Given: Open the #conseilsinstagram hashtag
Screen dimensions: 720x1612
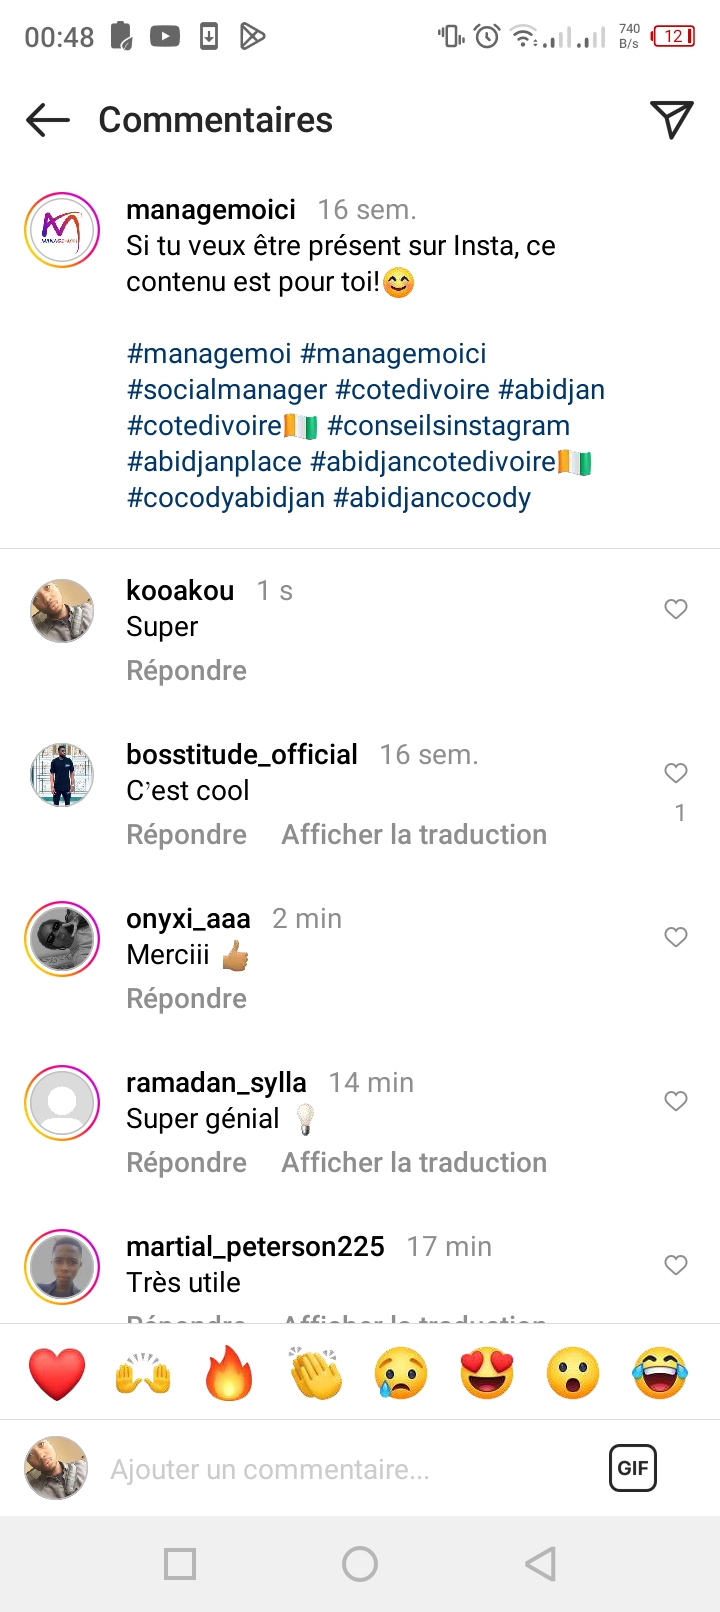Looking at the screenshot, I should coord(448,426).
